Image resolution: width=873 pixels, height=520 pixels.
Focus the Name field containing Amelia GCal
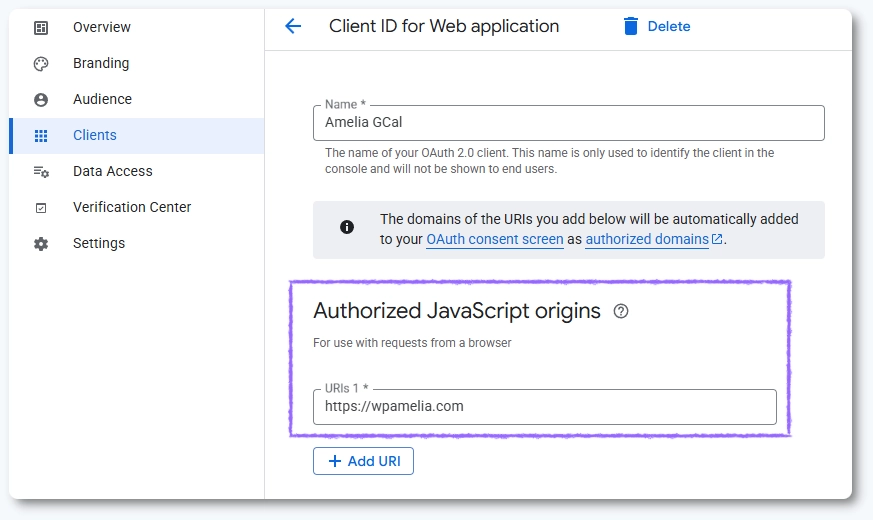(568, 123)
